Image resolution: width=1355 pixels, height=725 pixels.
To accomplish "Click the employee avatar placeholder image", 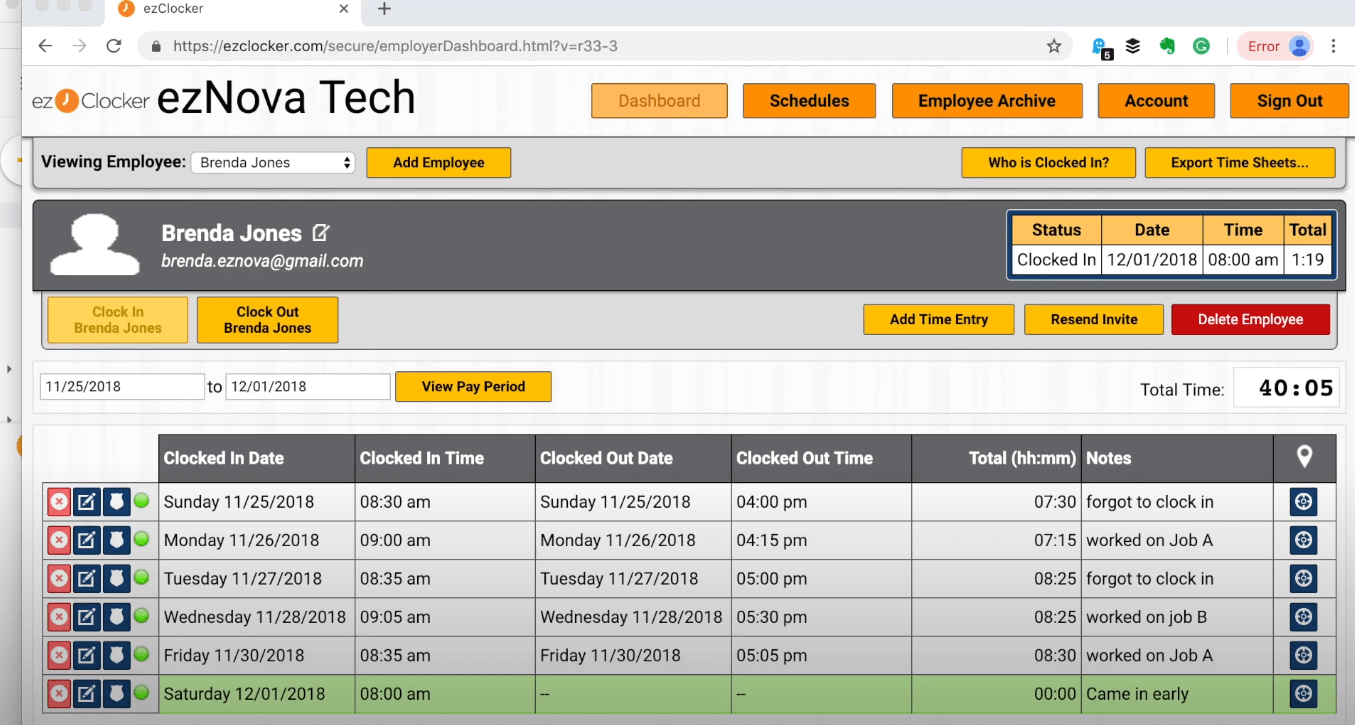I will click(95, 243).
